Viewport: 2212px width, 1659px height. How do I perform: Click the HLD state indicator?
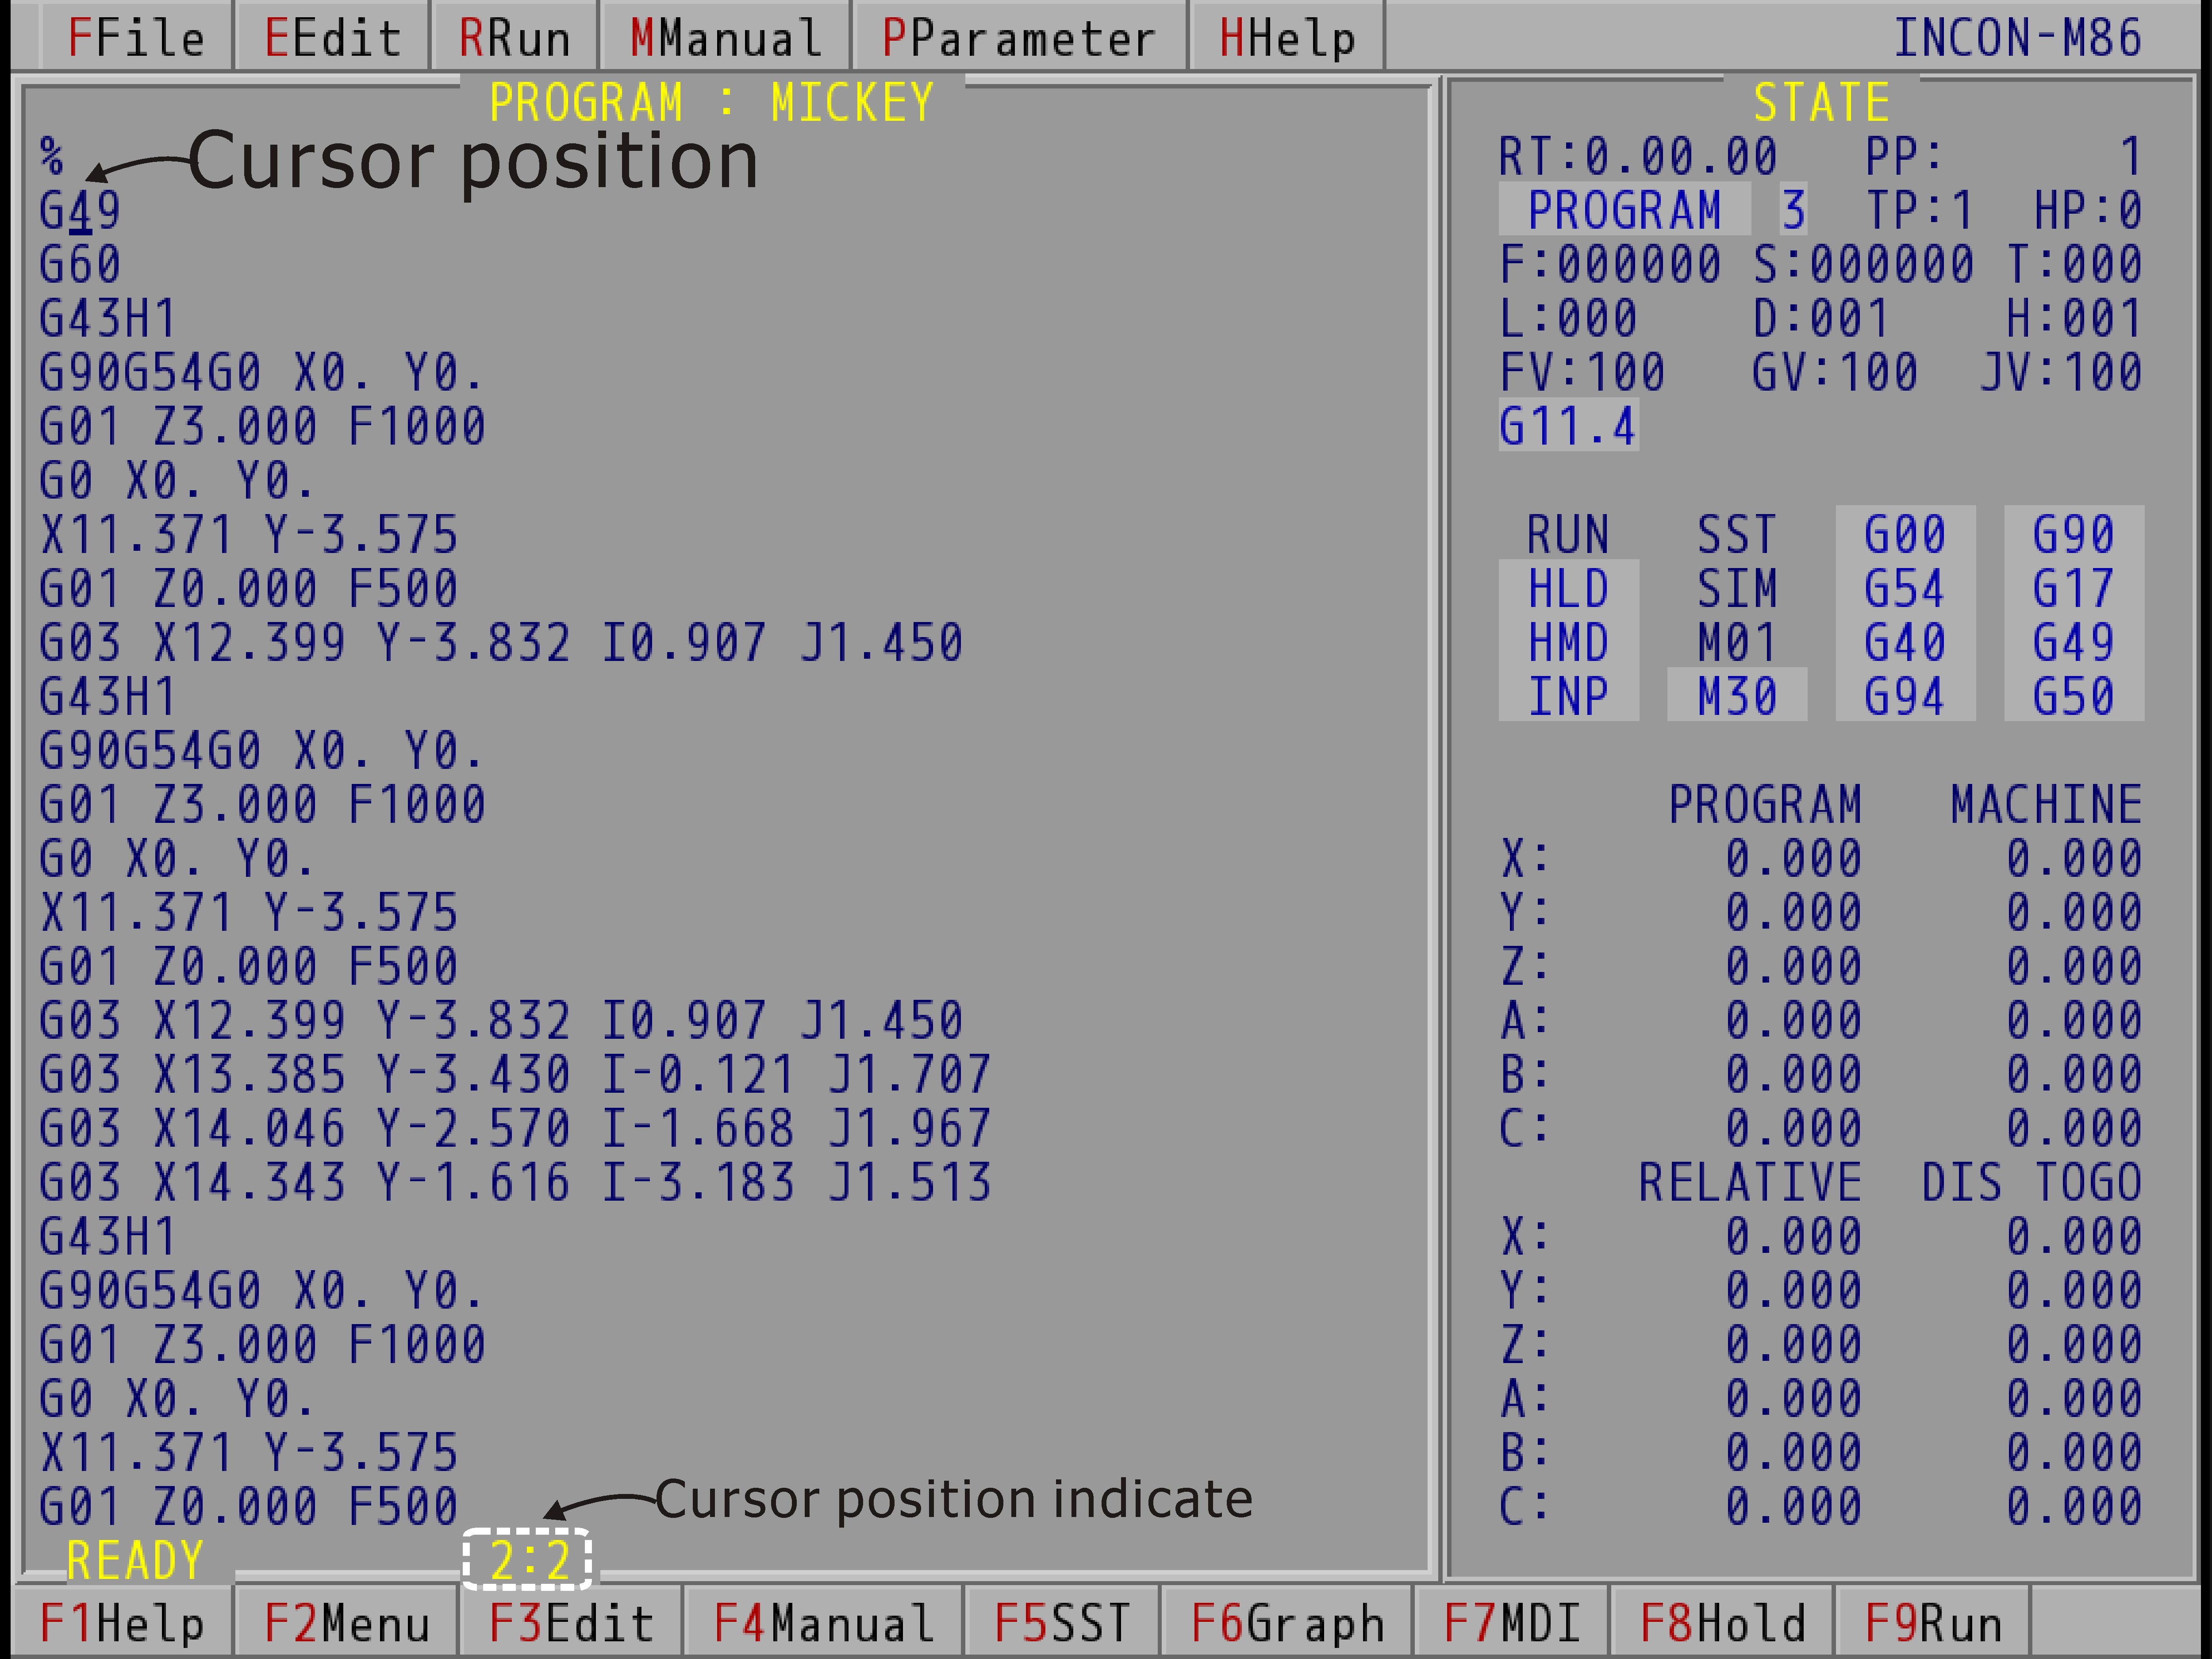1568,589
